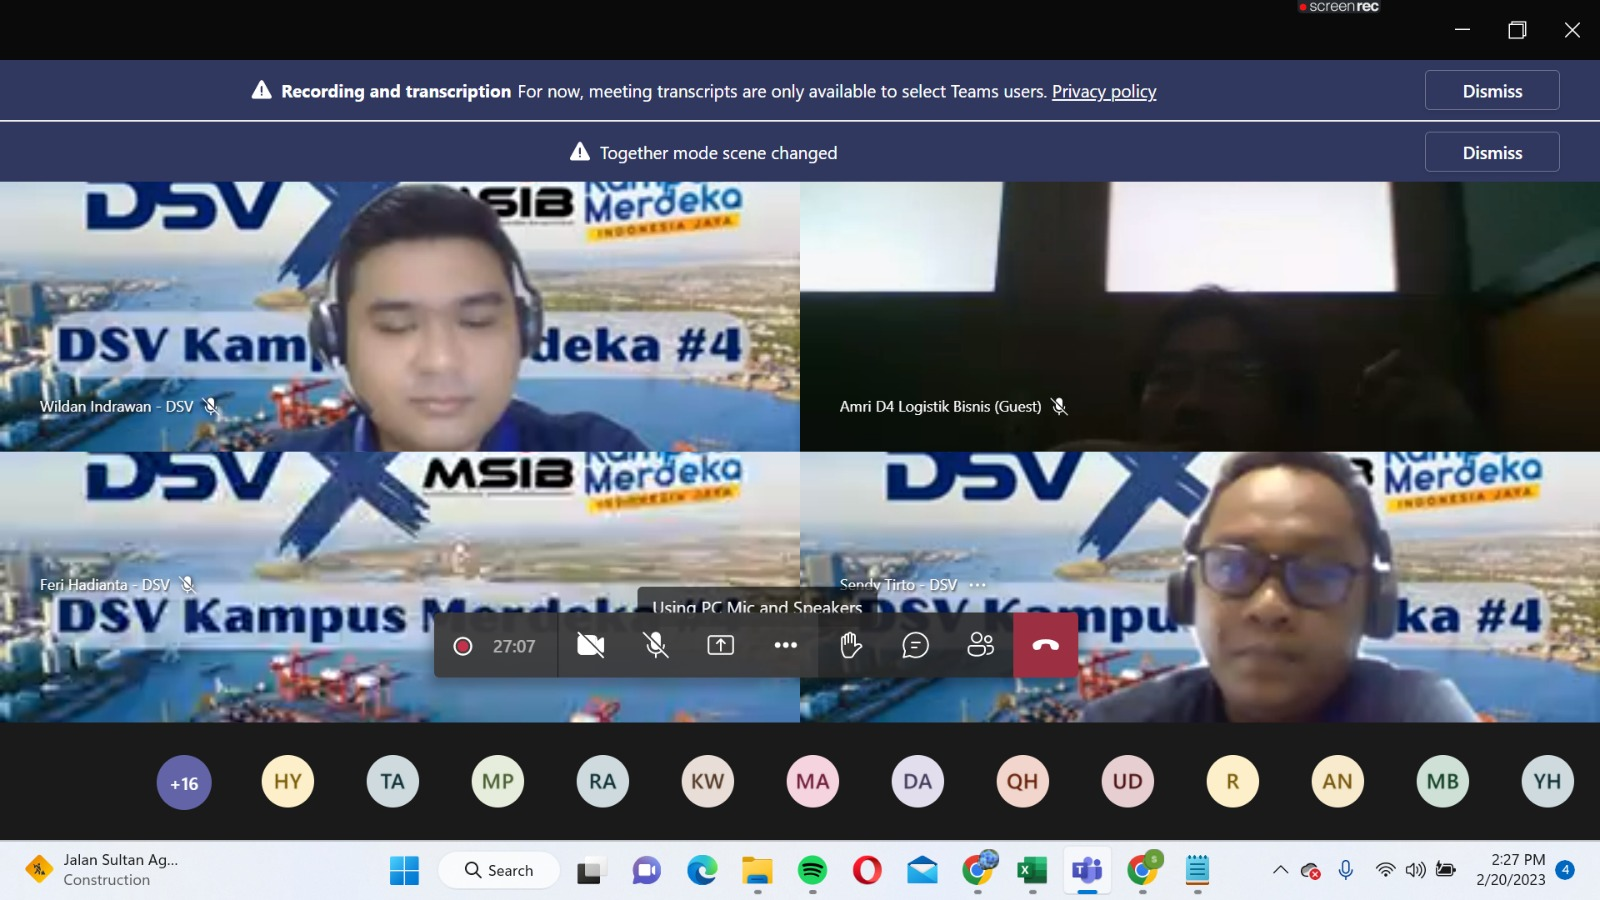Select participant avatar KW
Screen dimensions: 1600x900
point(708,782)
